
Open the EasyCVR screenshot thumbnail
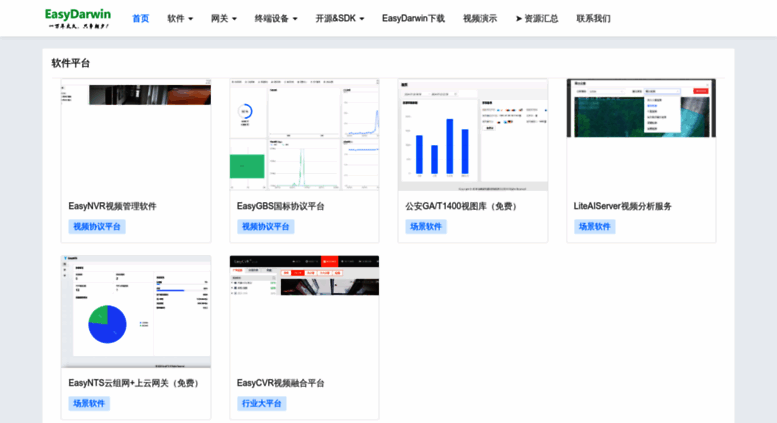pyautogui.click(x=304, y=312)
